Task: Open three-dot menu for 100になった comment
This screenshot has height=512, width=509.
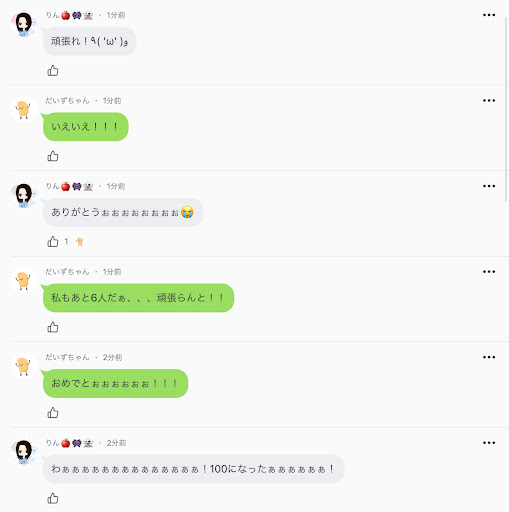Action: tap(489, 443)
